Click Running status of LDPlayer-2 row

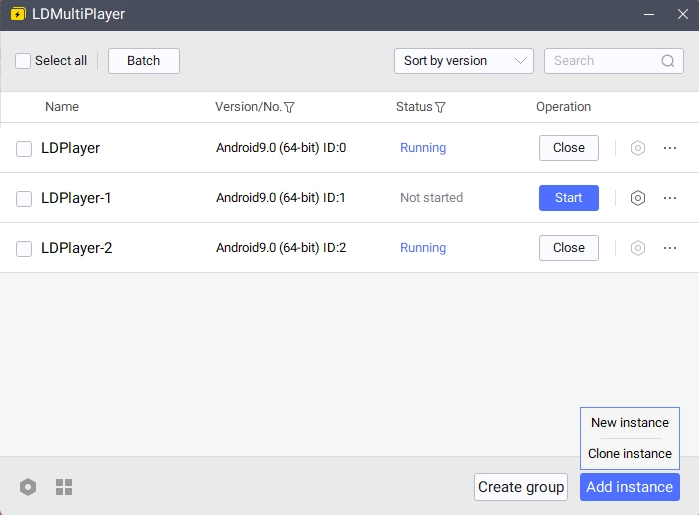423,248
